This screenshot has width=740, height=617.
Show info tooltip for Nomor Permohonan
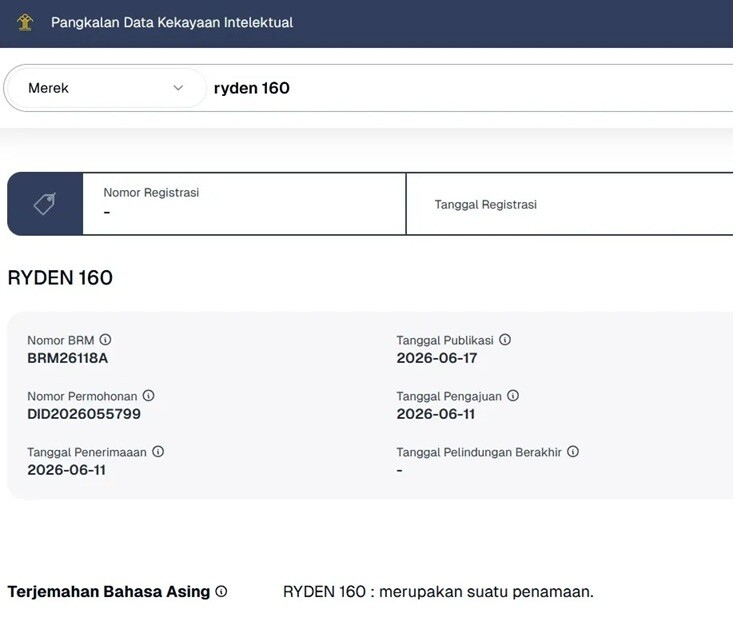(149, 396)
